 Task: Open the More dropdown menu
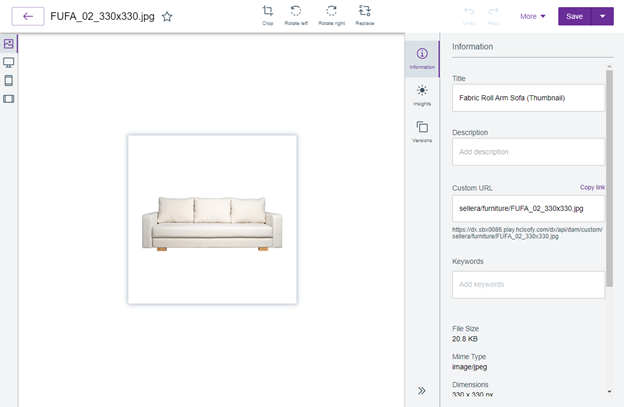click(x=532, y=16)
